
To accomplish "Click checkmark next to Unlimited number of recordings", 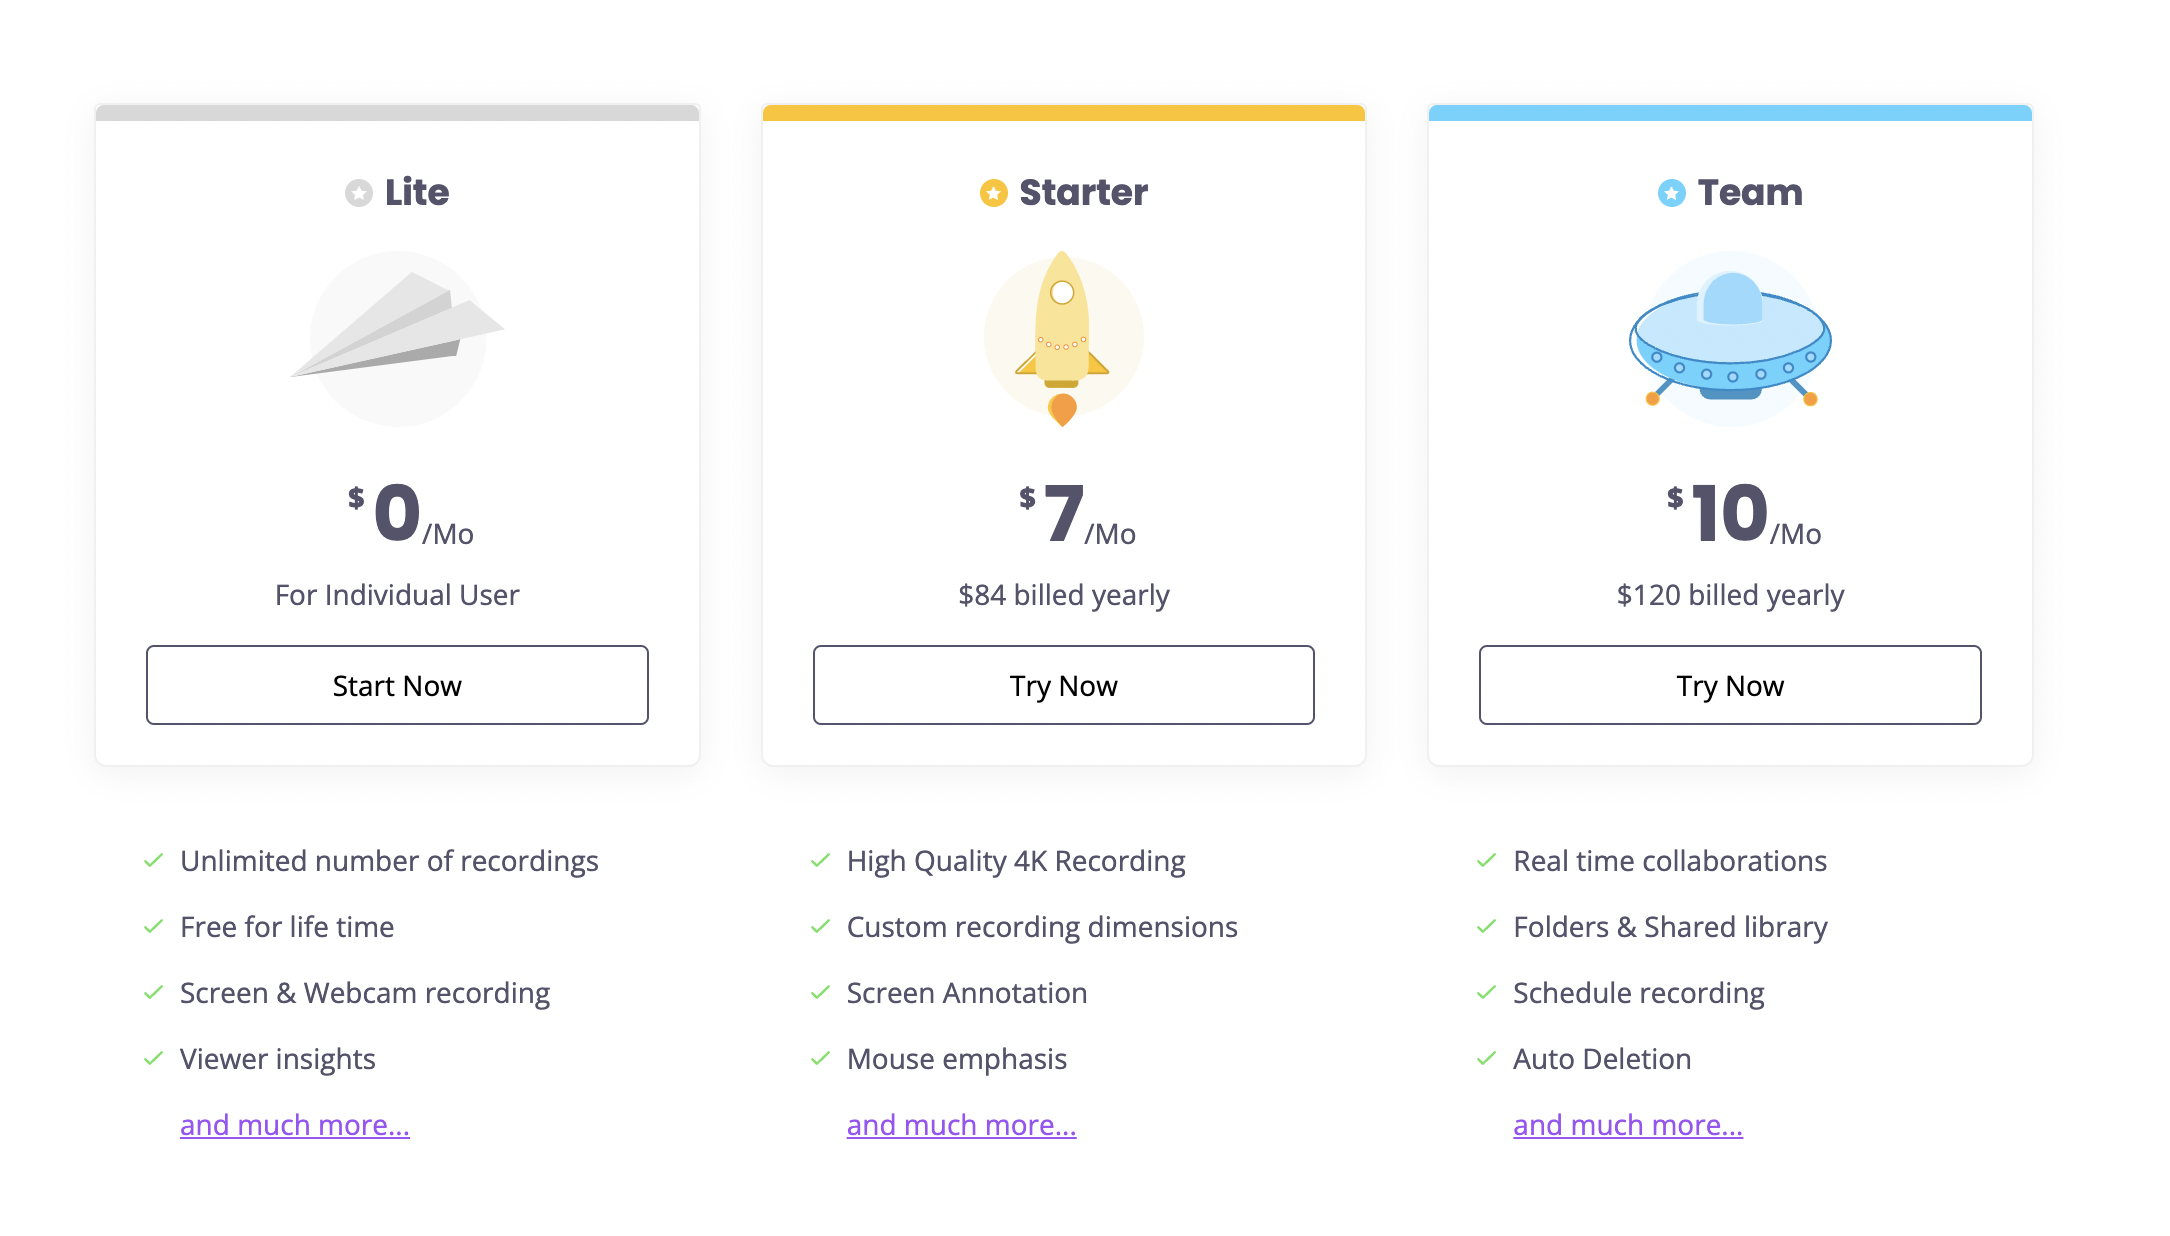I will (154, 861).
